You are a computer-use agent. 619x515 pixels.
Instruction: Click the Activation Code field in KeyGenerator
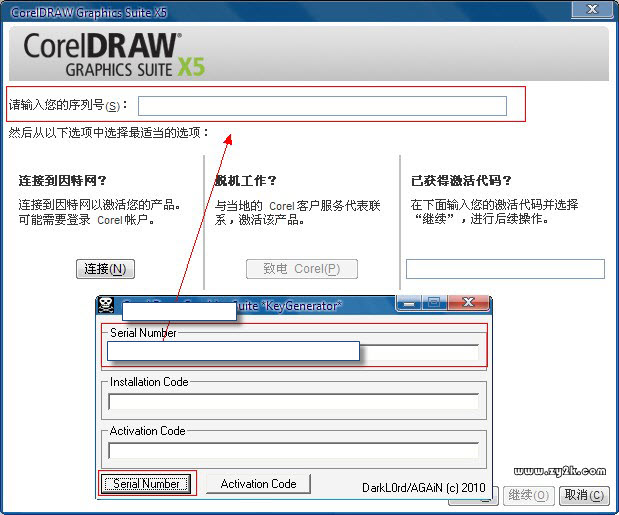coord(293,450)
